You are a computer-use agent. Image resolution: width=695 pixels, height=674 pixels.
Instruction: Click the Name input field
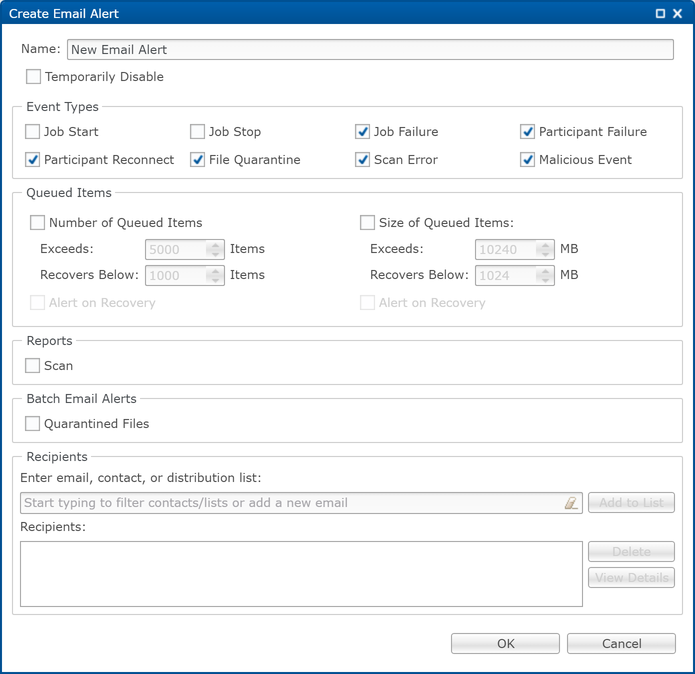[x=370, y=50]
